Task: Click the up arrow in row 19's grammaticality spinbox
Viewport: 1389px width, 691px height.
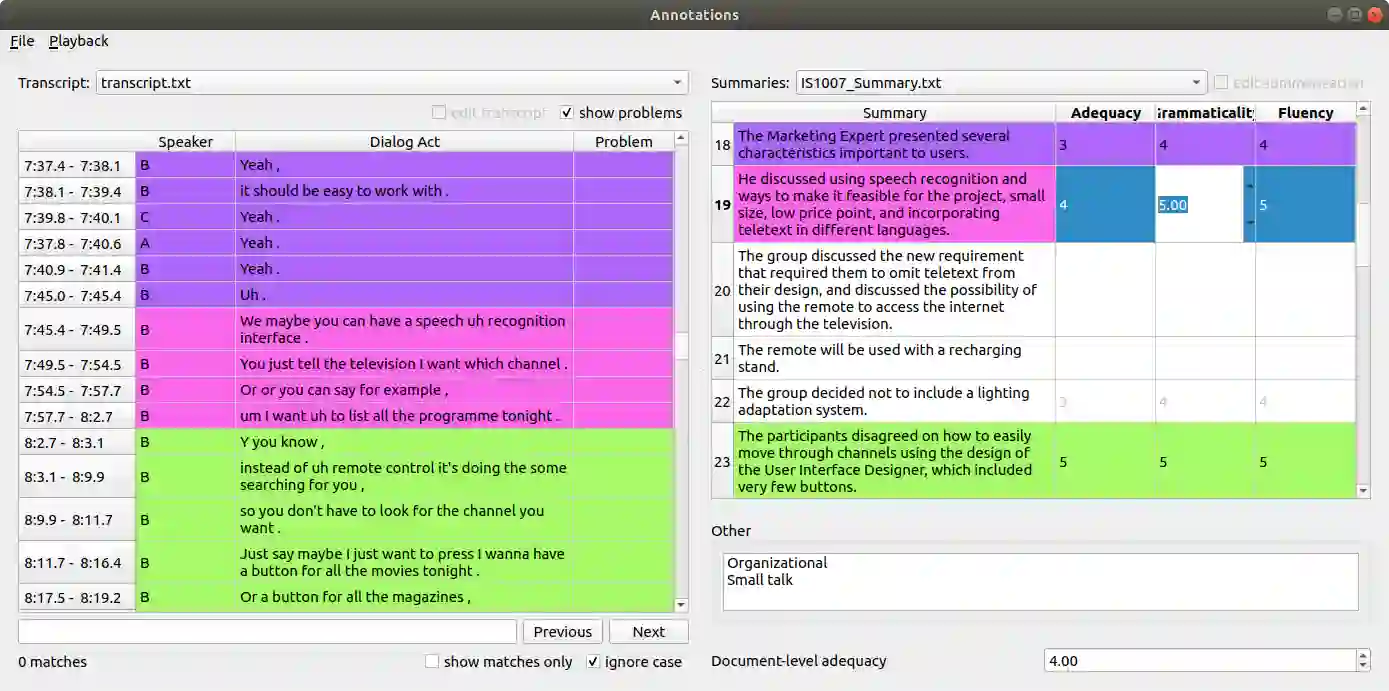Action: coord(1249,187)
